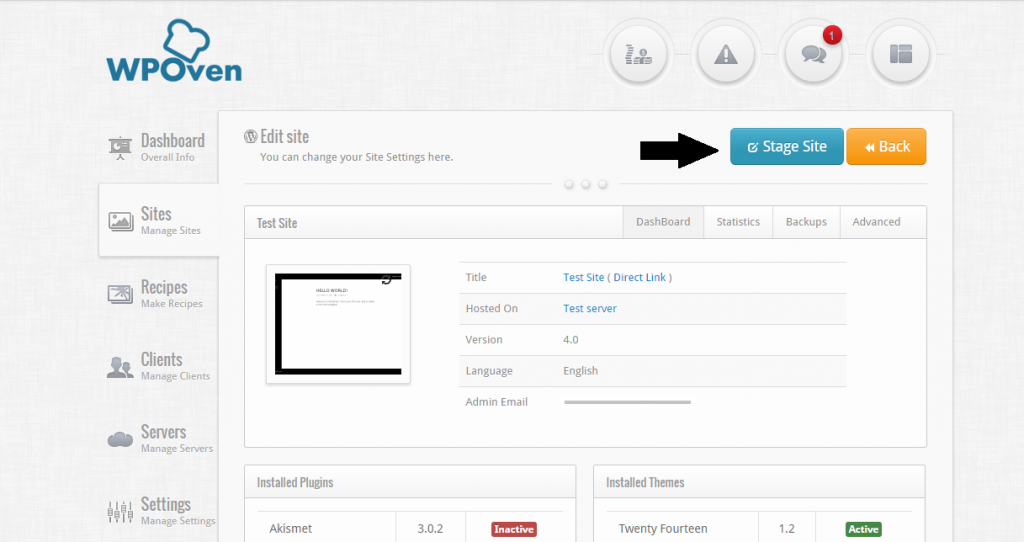Screen dimensions: 1024x542
Task: Open the billing coins icon in header
Action: 638,54
